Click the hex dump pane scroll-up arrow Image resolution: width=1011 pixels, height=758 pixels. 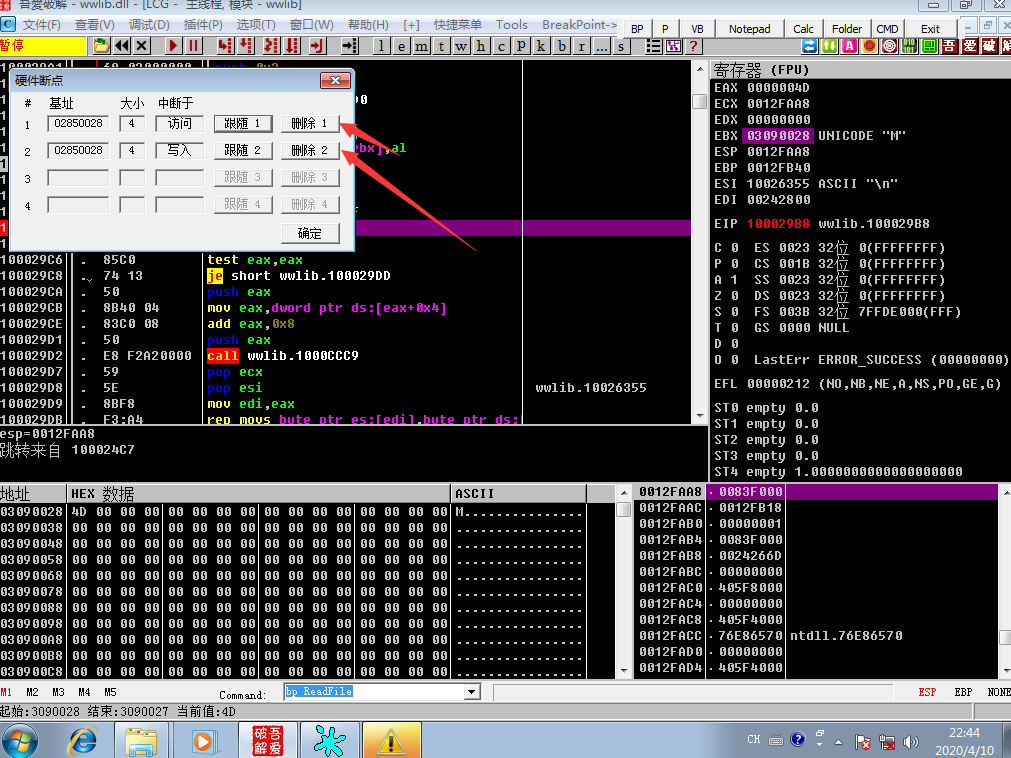pyautogui.click(x=623, y=493)
